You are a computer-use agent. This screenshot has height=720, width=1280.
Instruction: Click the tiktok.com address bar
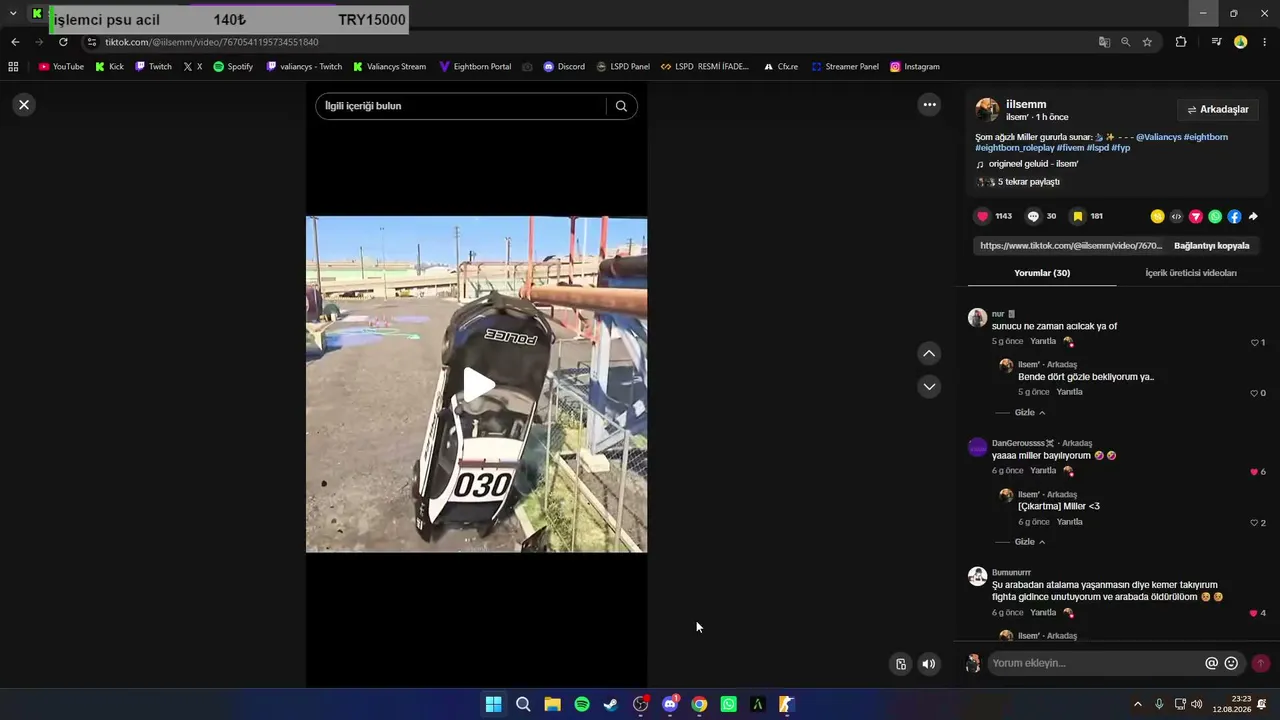[x=590, y=42]
